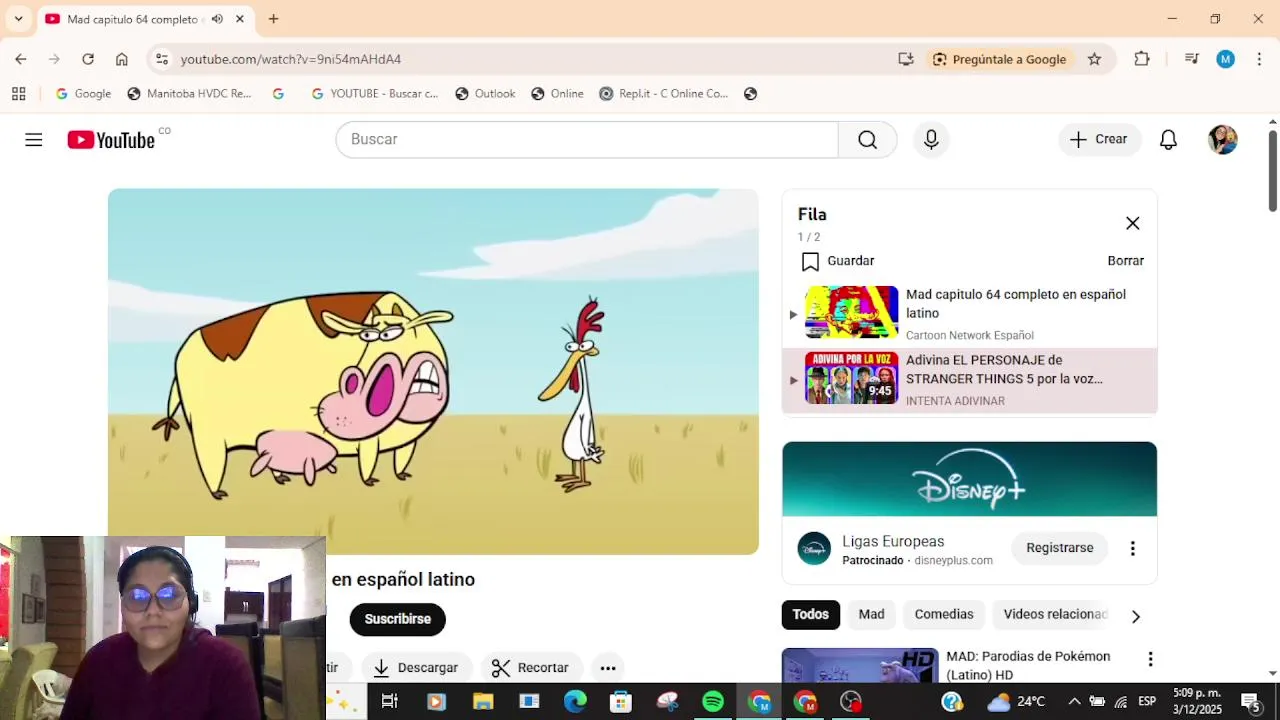Viewport: 1280px width, 720px height.
Task: Click the page vertical scrollbar
Action: tap(1272, 170)
